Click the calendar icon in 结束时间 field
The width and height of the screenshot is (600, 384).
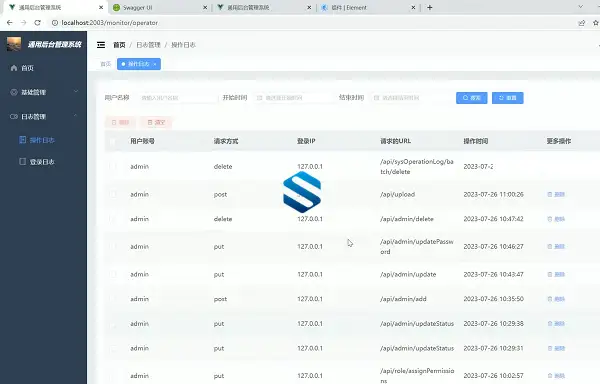tap(376, 98)
